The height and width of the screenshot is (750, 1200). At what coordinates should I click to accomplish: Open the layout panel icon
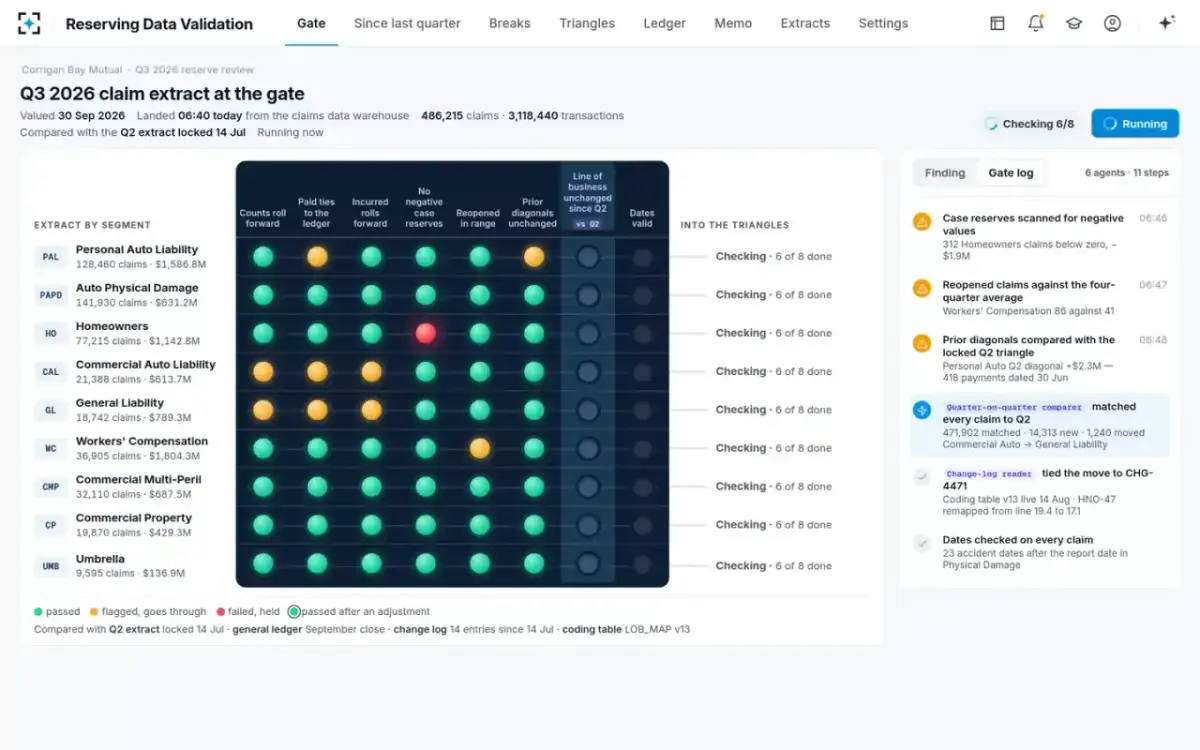tap(997, 23)
